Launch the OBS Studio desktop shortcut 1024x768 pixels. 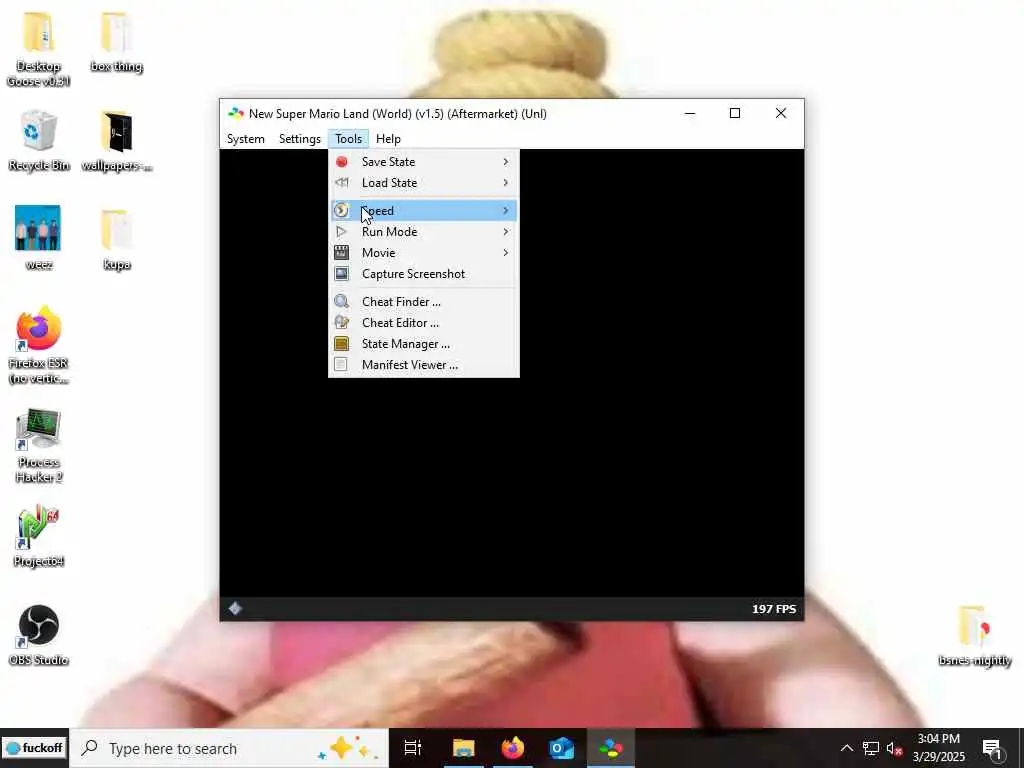39,635
